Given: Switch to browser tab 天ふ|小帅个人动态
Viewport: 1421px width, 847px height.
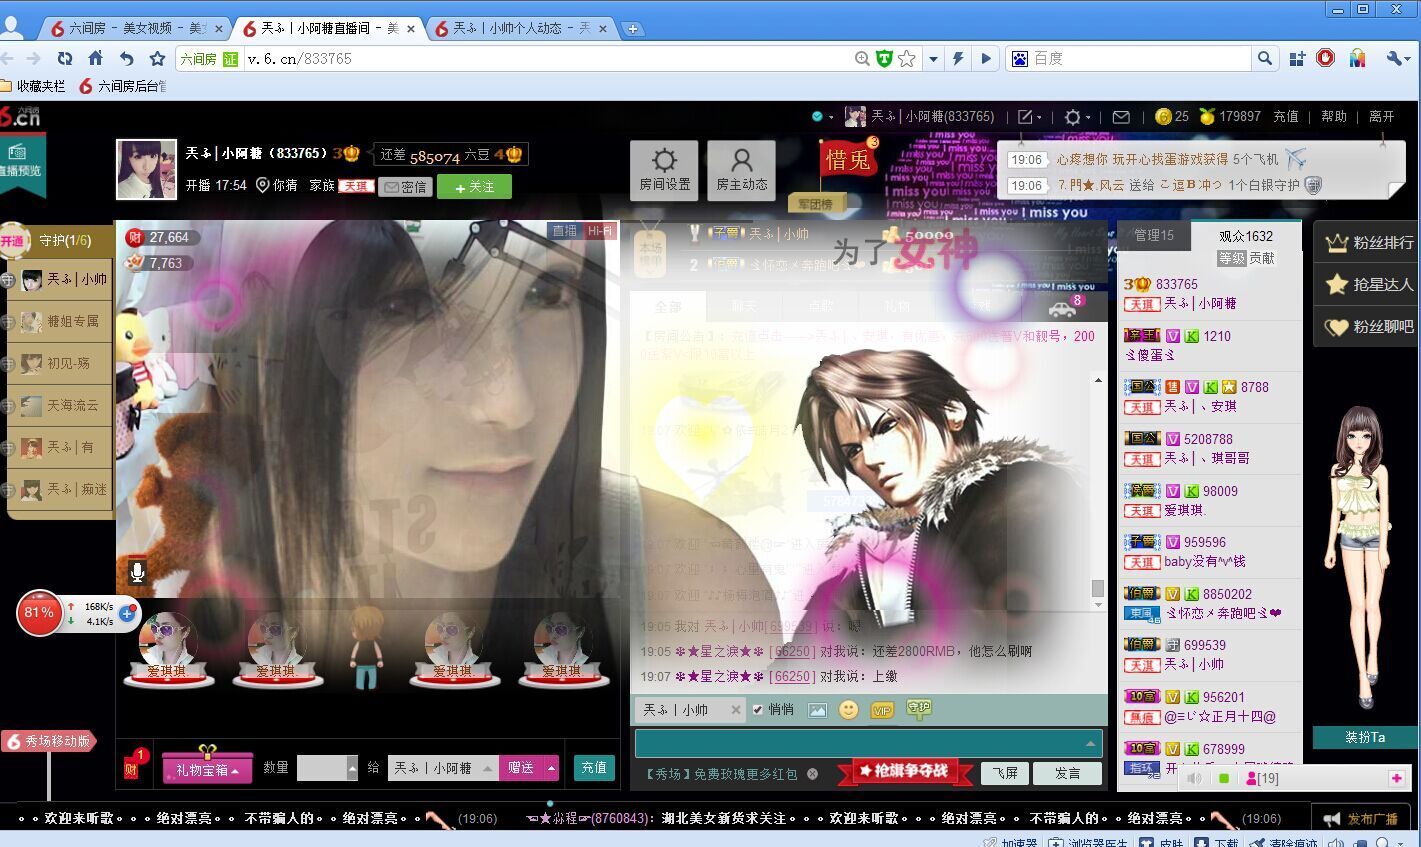Looking at the screenshot, I should (x=521, y=28).
